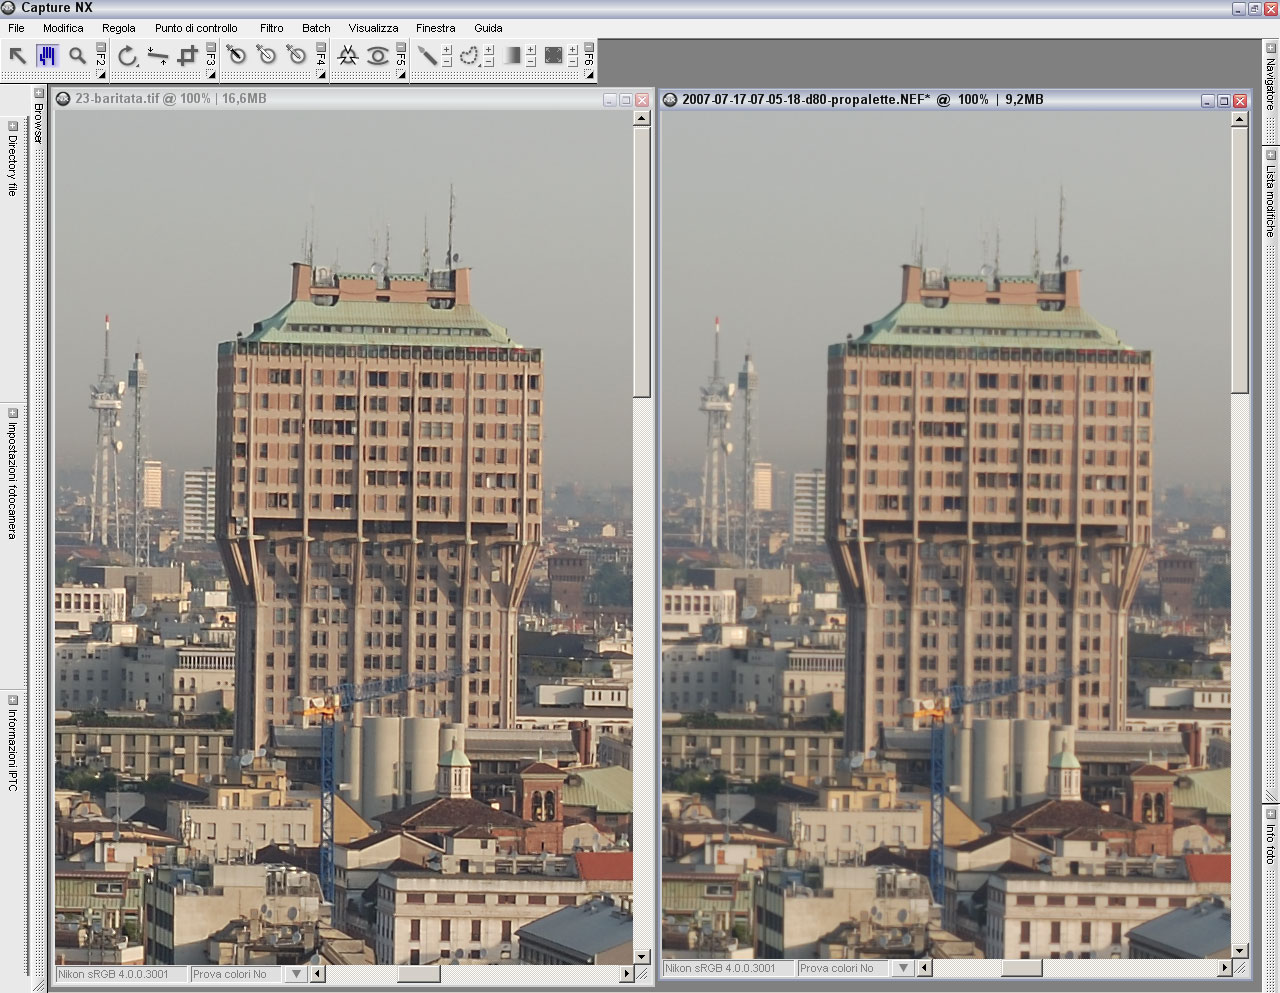Set Selection Gradient to minus mode

pyautogui.click(x=531, y=62)
